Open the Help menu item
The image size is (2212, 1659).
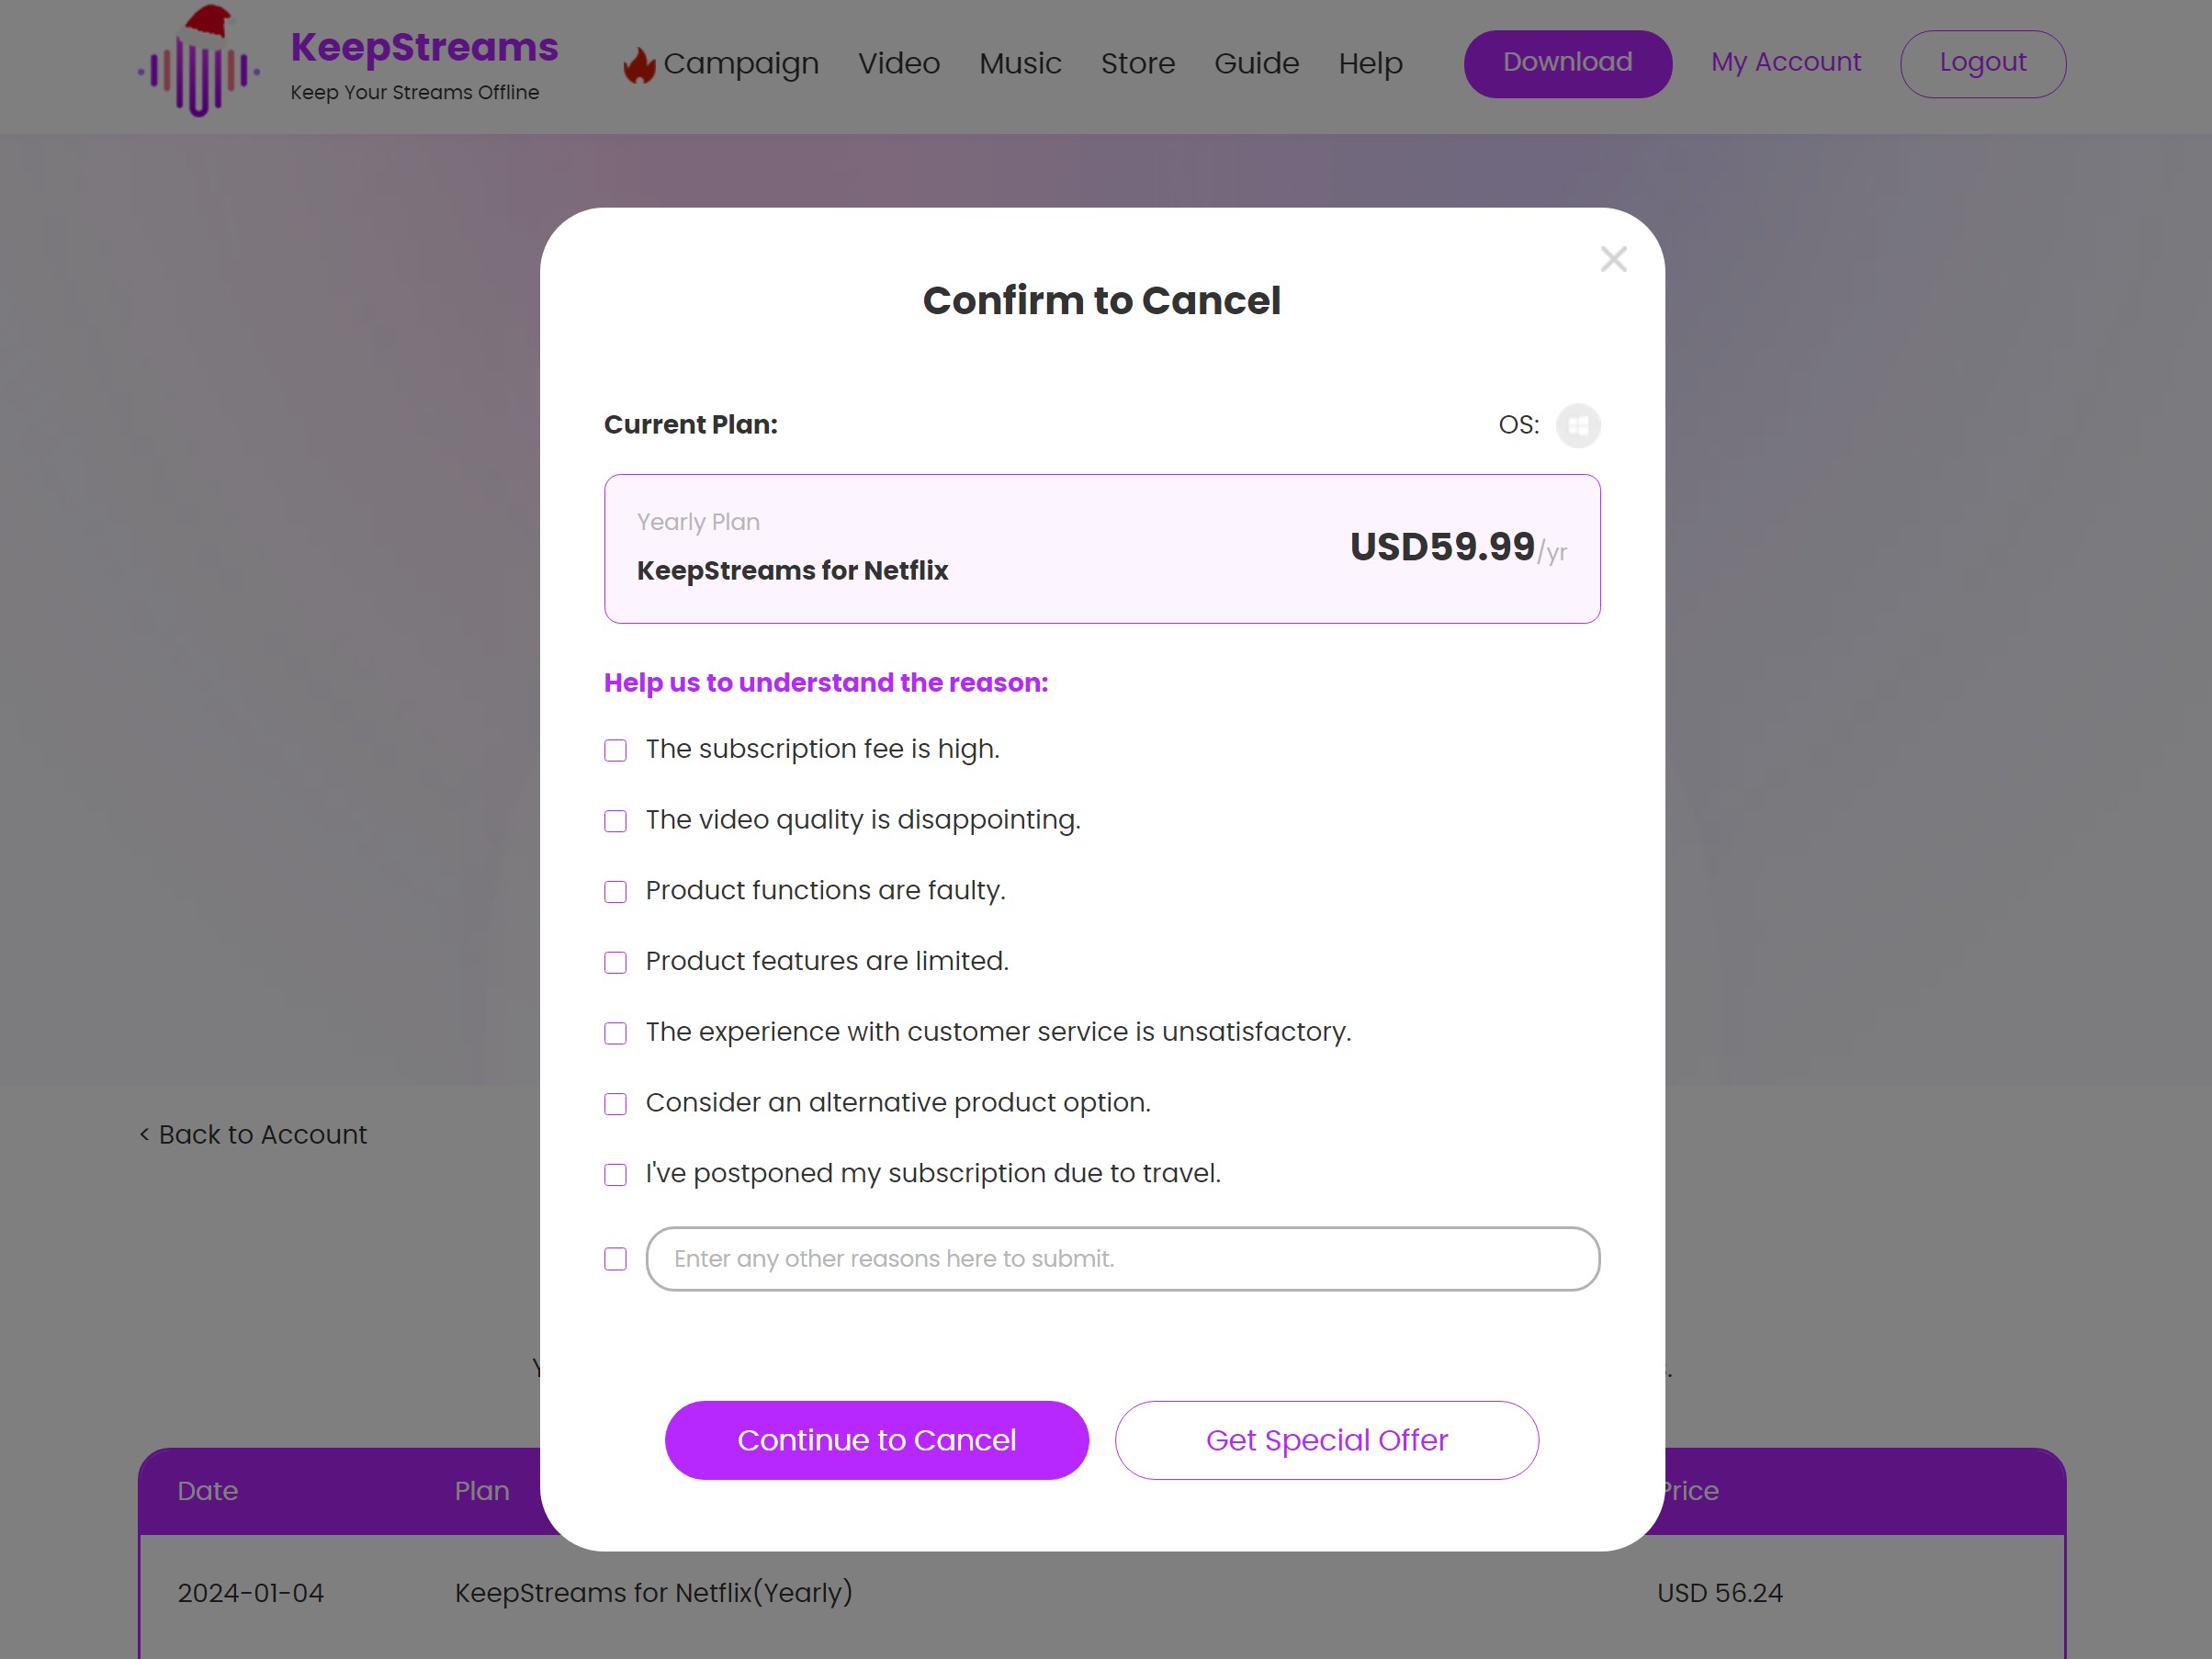tap(1371, 62)
